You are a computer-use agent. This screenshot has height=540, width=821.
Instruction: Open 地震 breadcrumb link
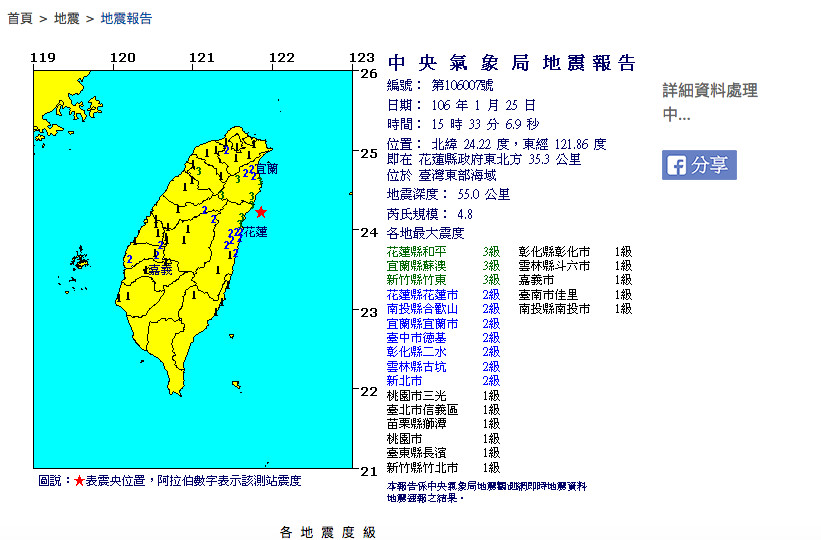67,19
